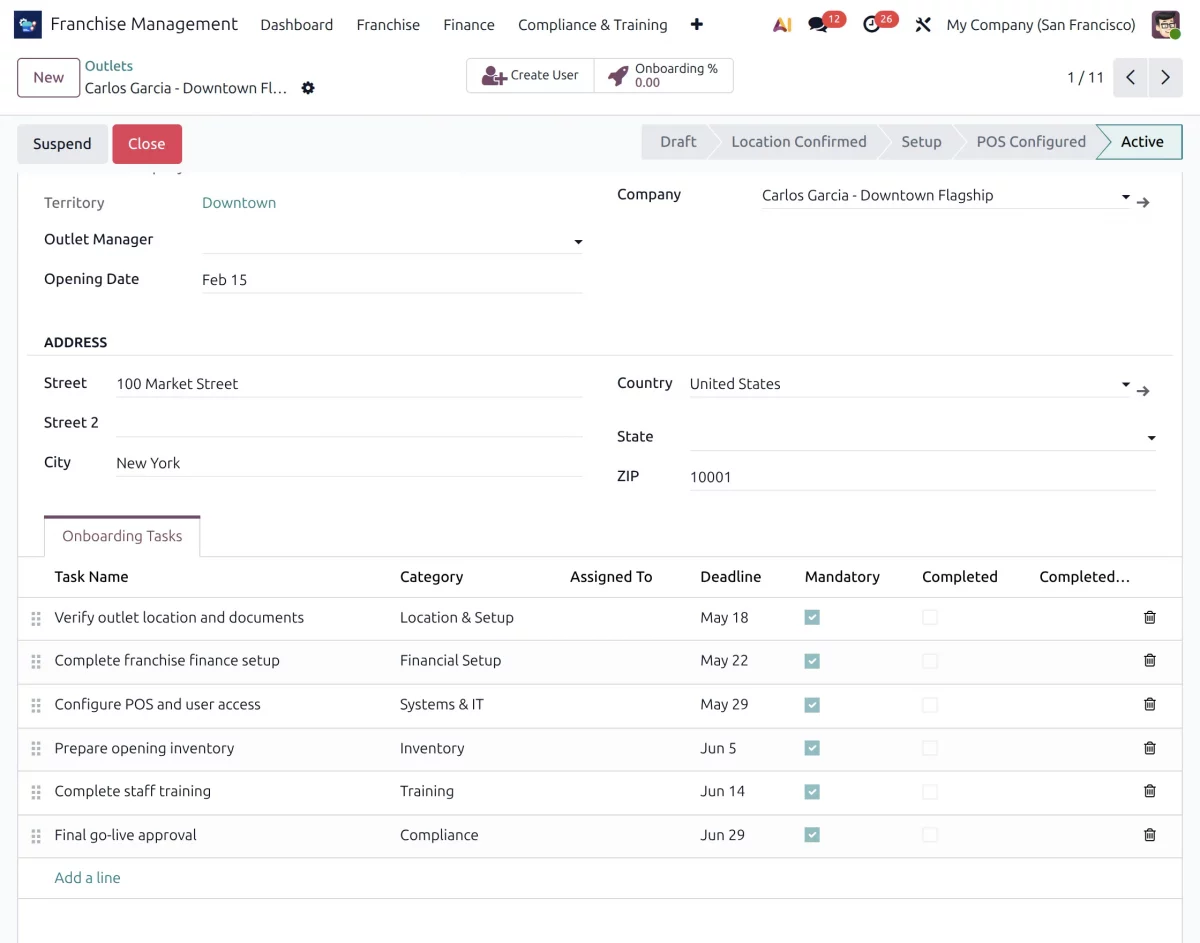Image resolution: width=1200 pixels, height=943 pixels.
Task: Click drag handle of Complete franchise finance setup
Action: (x=36, y=662)
